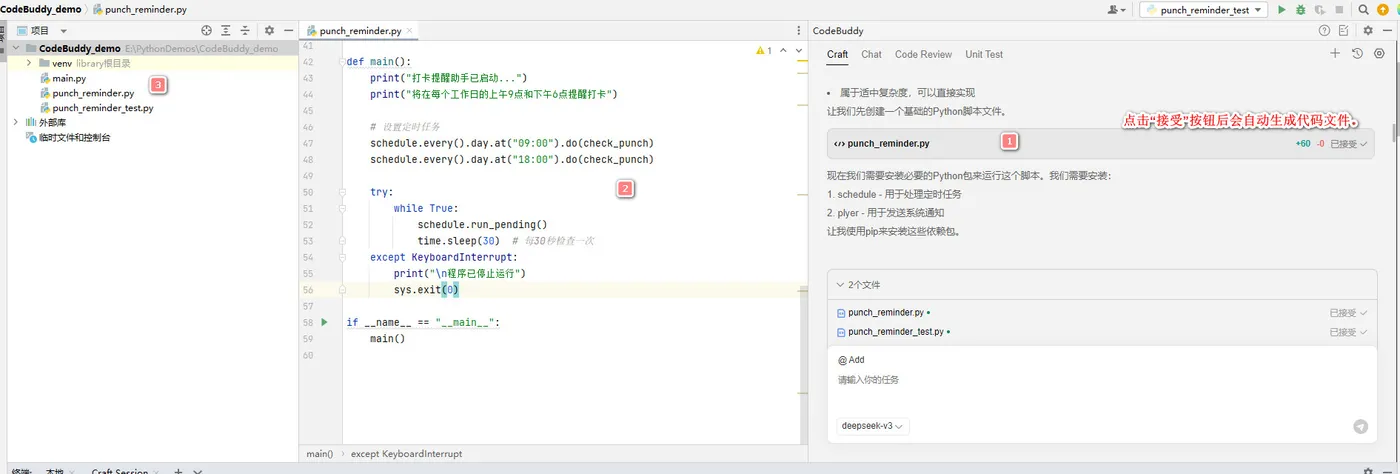Start a new CodeBuddy session with plus icon
The width and height of the screenshot is (1400, 474).
(1335, 54)
